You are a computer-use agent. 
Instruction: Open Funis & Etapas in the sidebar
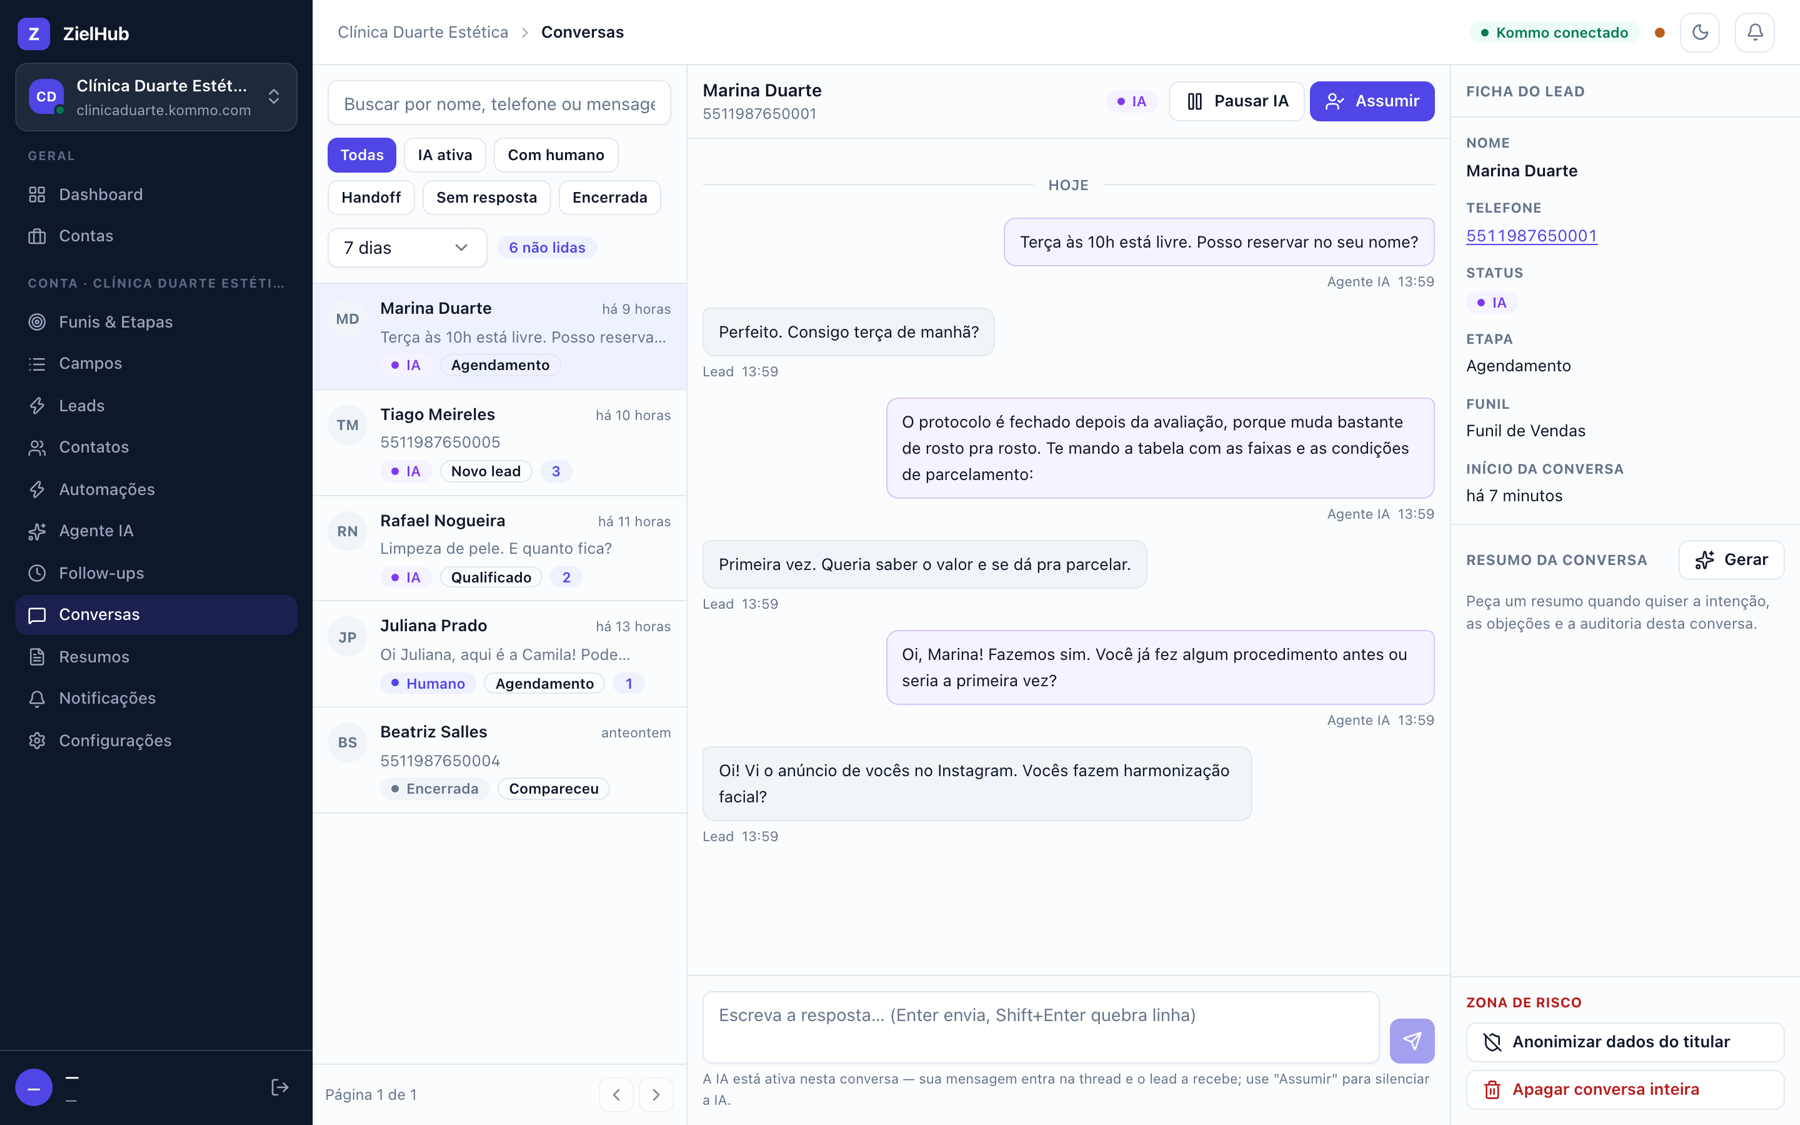[x=156, y=322]
